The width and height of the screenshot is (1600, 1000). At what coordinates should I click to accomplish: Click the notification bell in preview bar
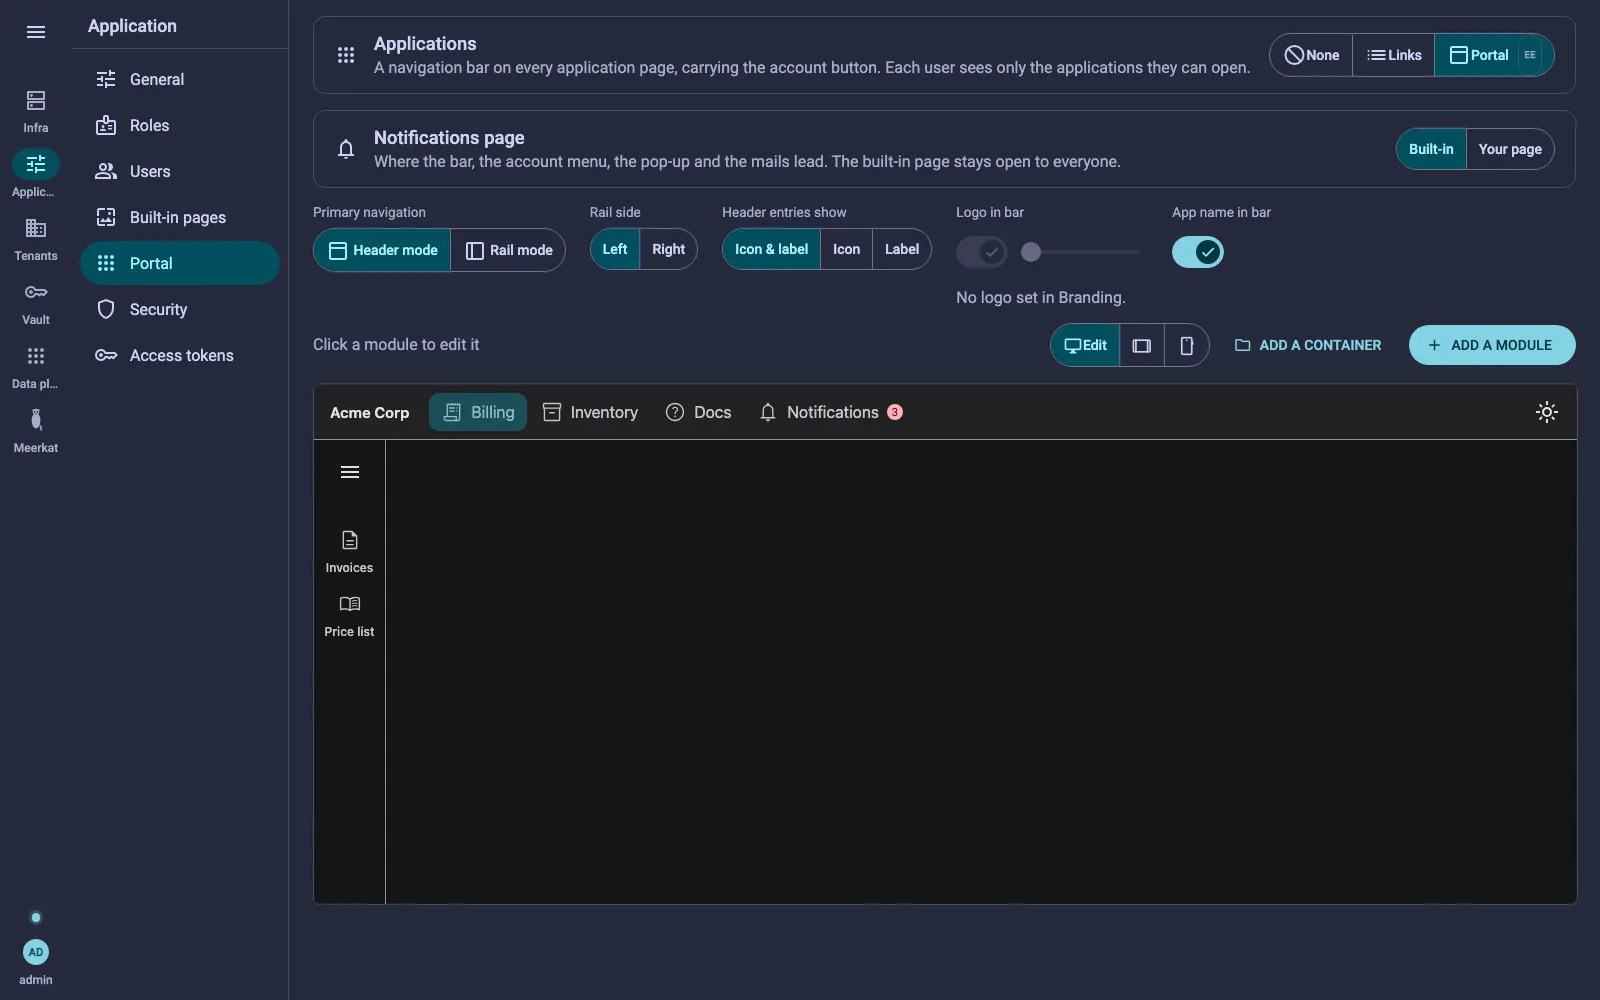click(x=768, y=412)
